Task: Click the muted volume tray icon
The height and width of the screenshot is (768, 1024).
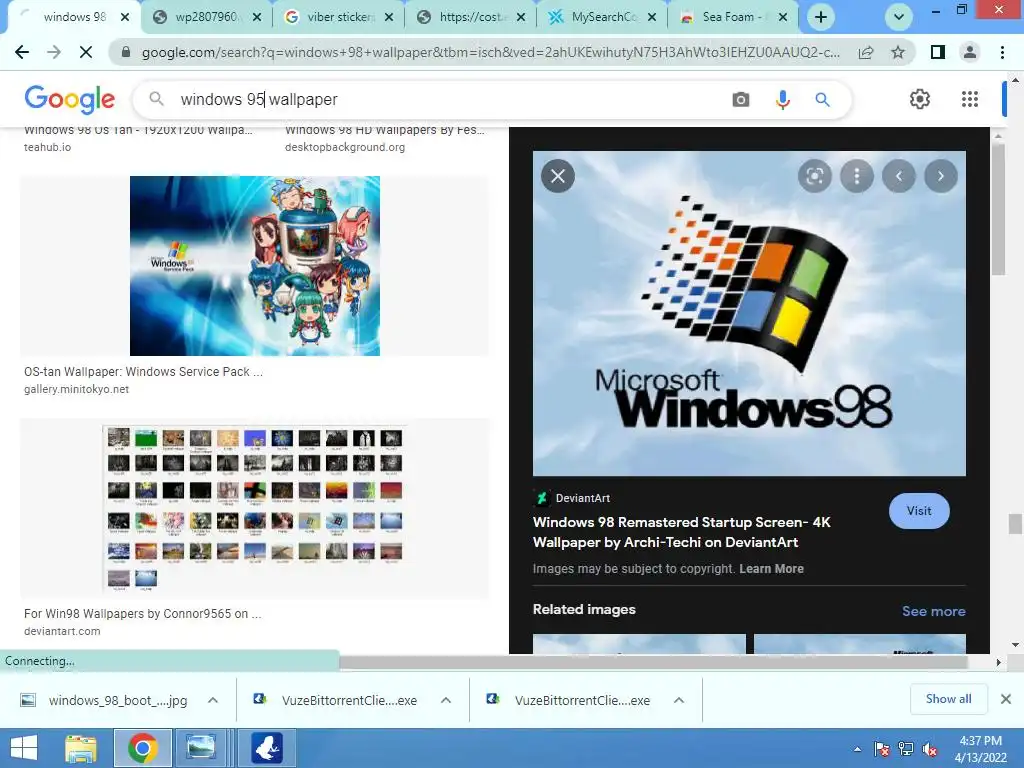Action: coord(930,750)
